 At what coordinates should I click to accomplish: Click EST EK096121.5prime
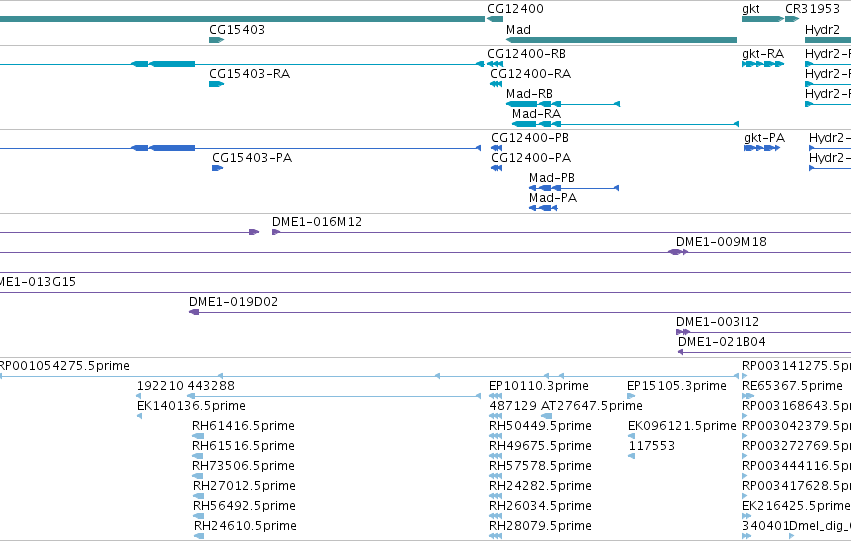point(682,427)
